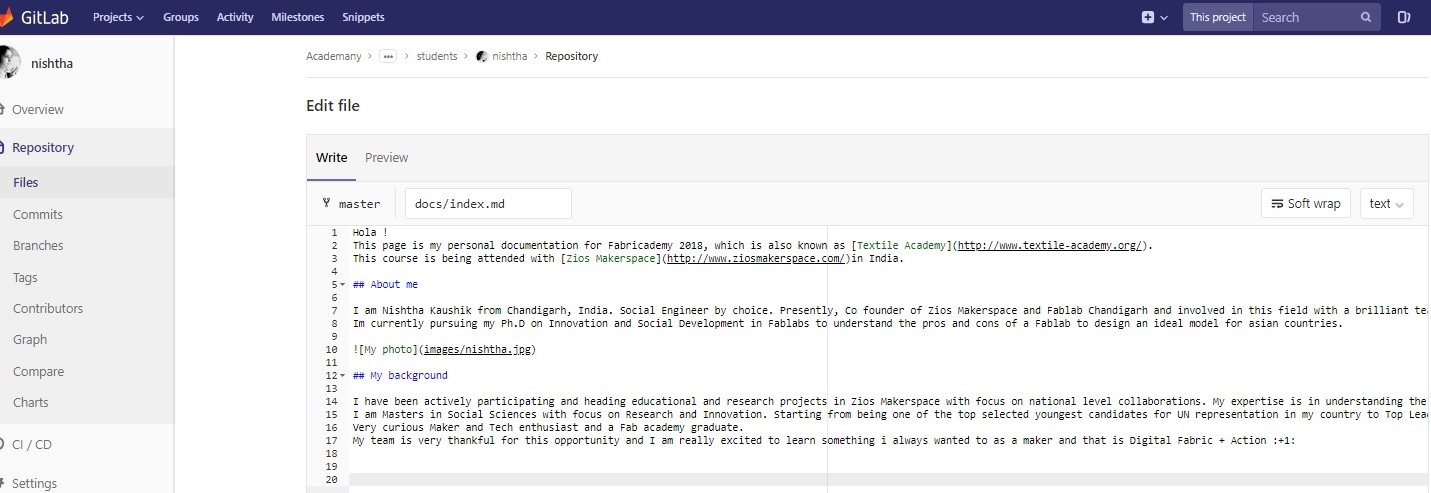
Task: Click the images/nishtha.jpg path in editor
Action: [480, 349]
